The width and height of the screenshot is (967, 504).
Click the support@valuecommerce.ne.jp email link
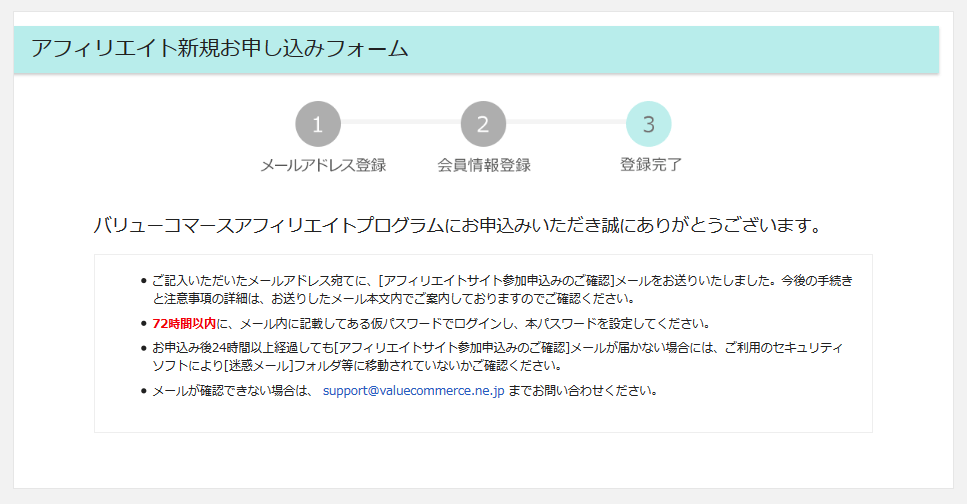coord(413,390)
